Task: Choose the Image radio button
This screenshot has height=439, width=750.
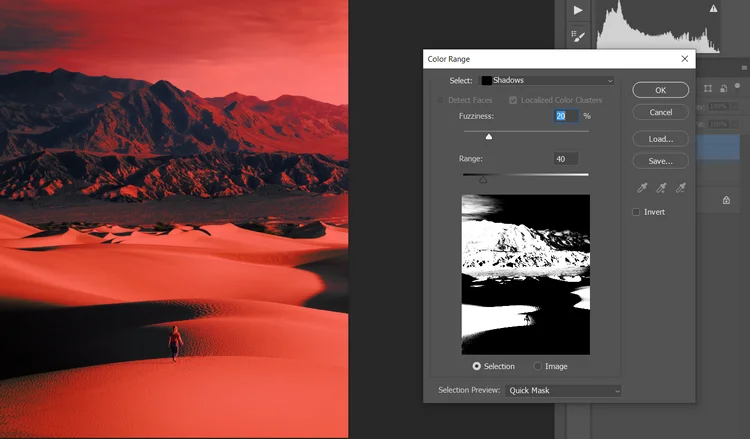Action: [538, 367]
